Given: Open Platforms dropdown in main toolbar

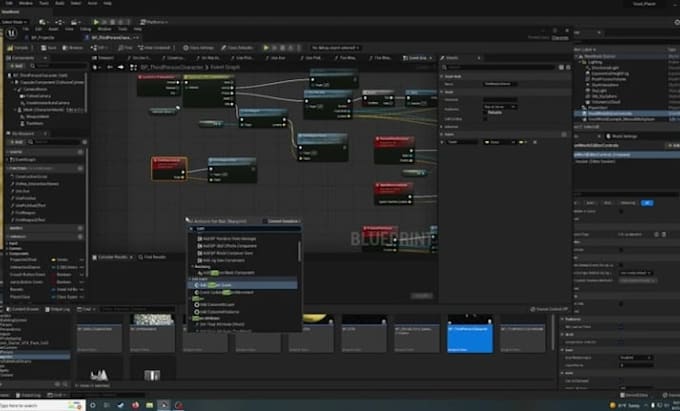Looking at the screenshot, I should 154,22.
